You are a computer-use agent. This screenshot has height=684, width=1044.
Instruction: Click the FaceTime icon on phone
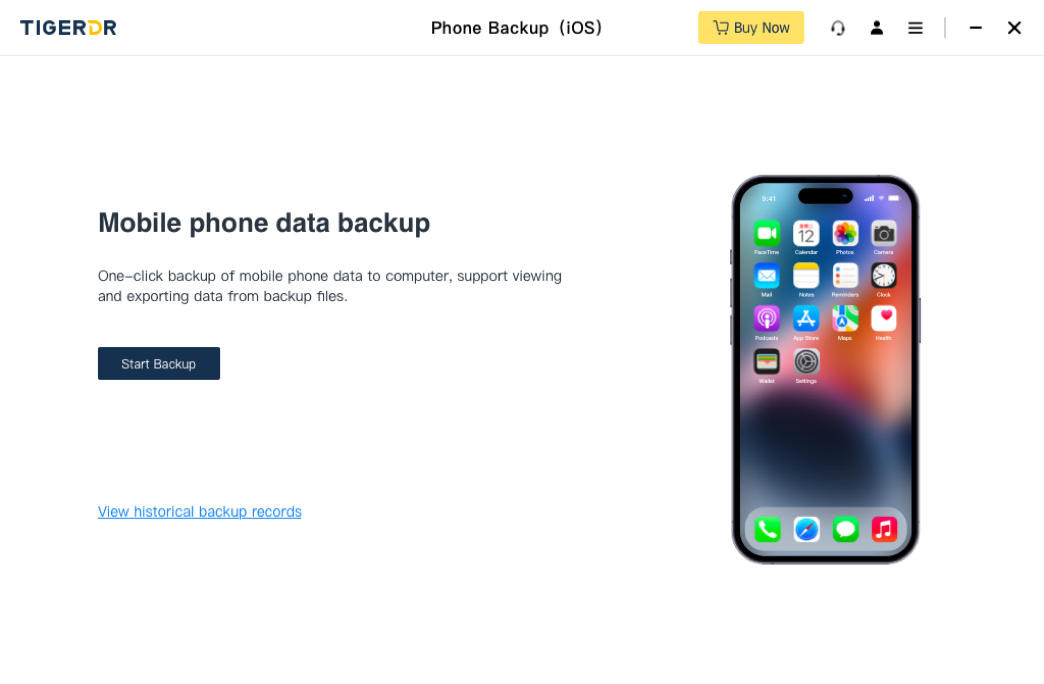click(766, 234)
